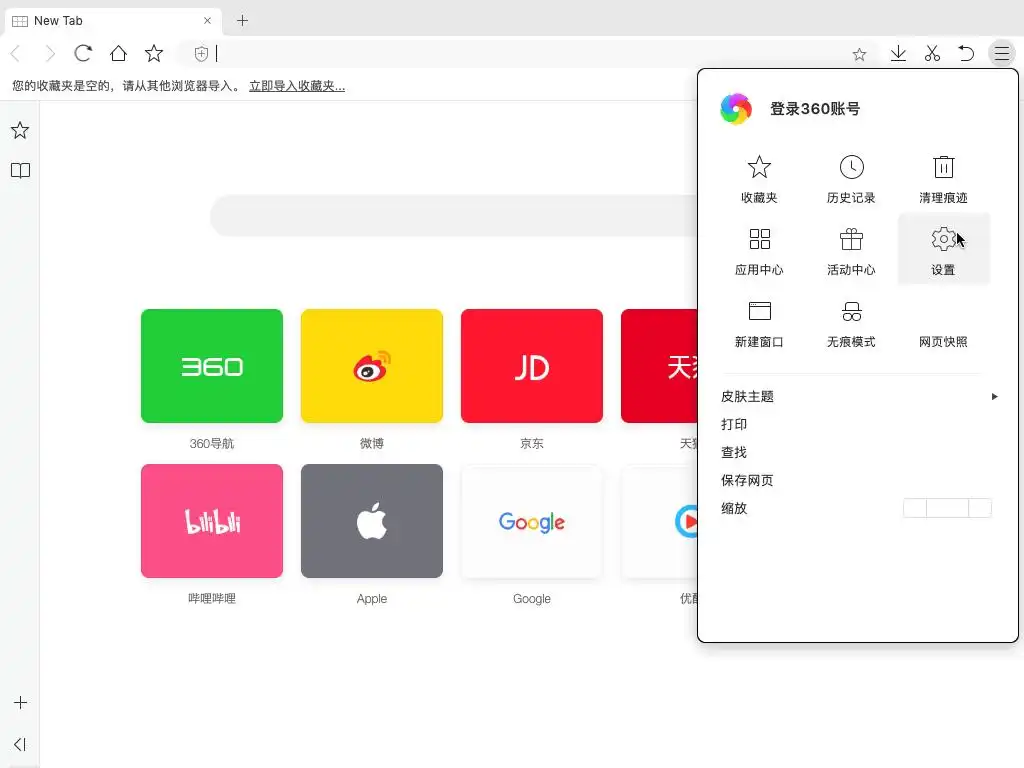This screenshot has height=768, width=1024.
Task: Open the partially hidden 天猫 tile
Action: pos(659,366)
